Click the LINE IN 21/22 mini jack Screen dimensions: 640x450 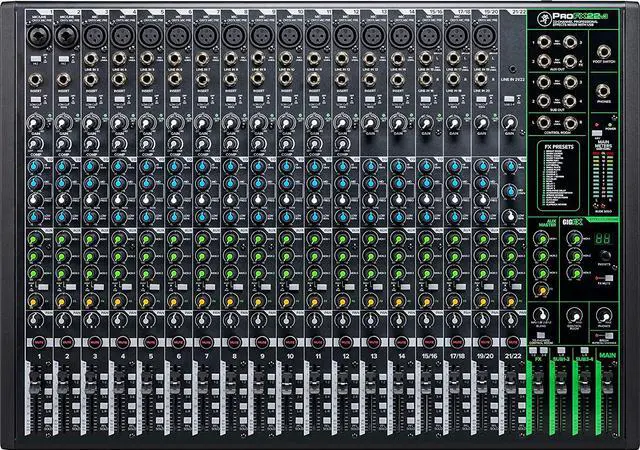click(x=512, y=69)
